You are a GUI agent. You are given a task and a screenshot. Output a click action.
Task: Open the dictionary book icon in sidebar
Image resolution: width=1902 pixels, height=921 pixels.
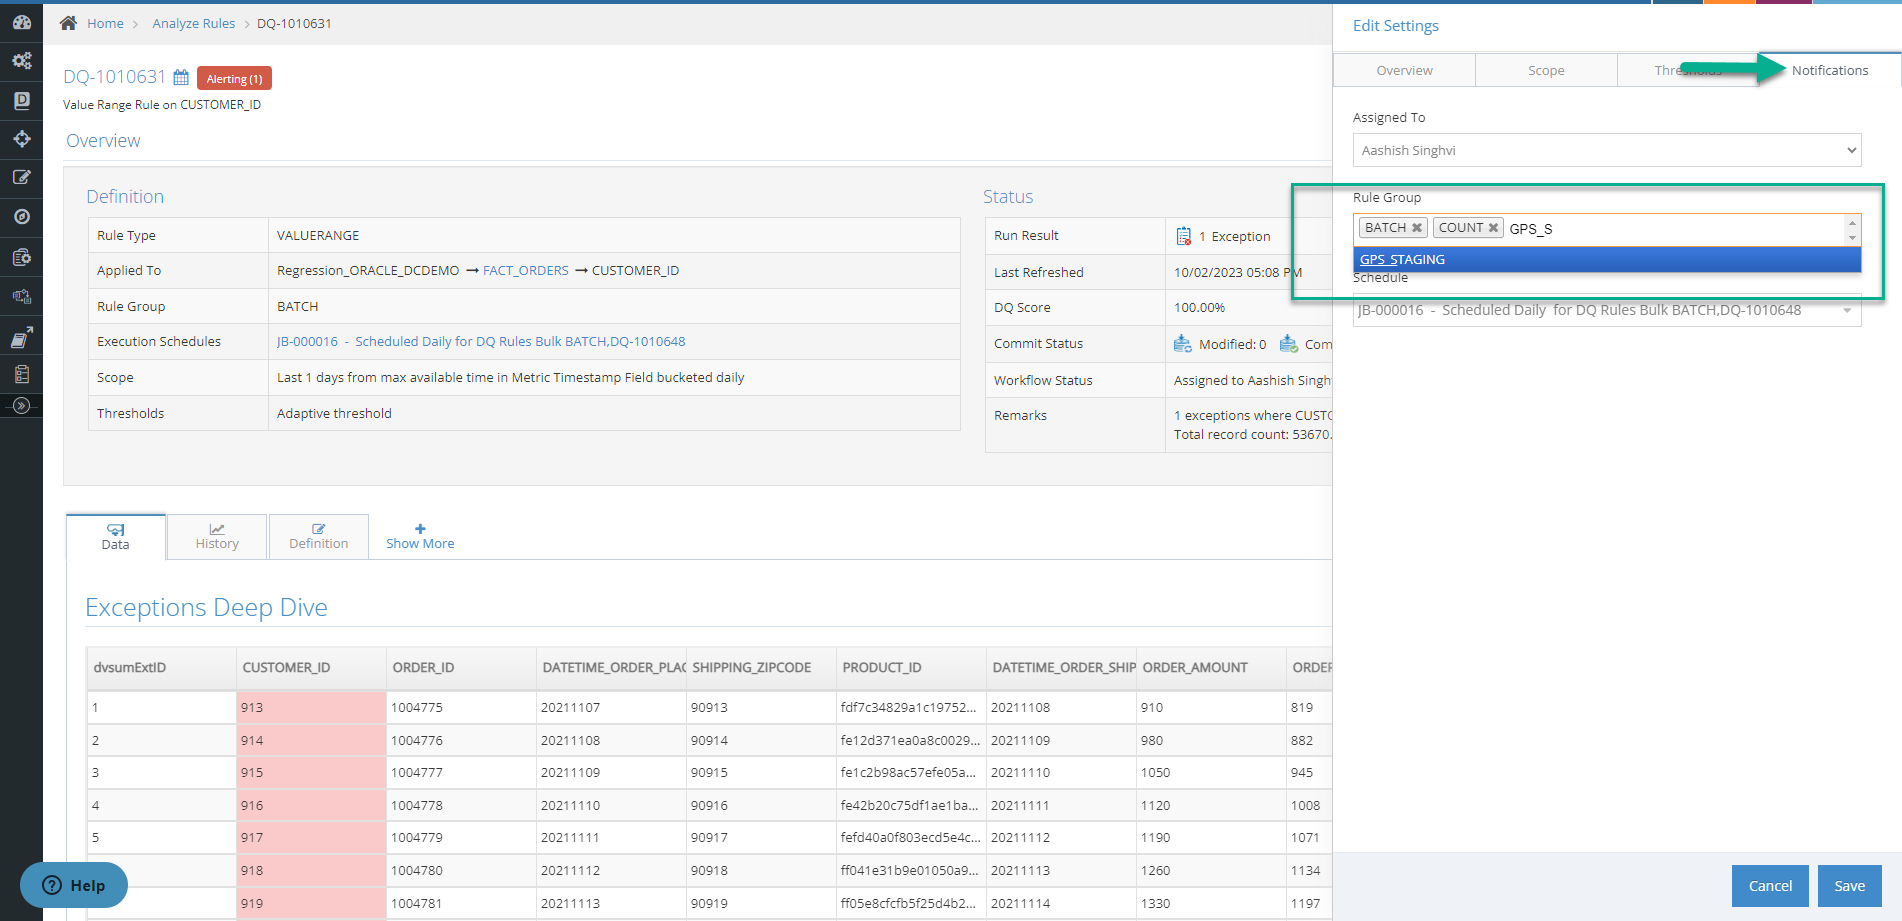21,100
